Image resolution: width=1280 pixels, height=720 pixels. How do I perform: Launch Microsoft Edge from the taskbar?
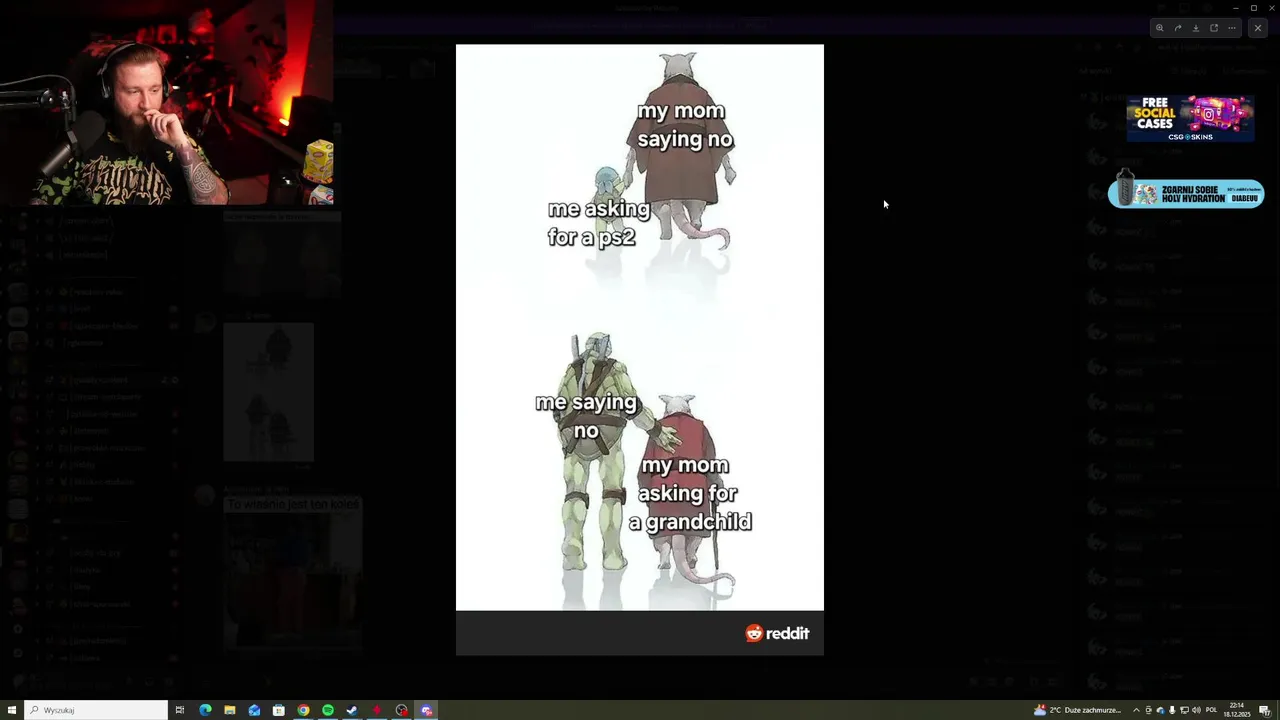pos(205,710)
